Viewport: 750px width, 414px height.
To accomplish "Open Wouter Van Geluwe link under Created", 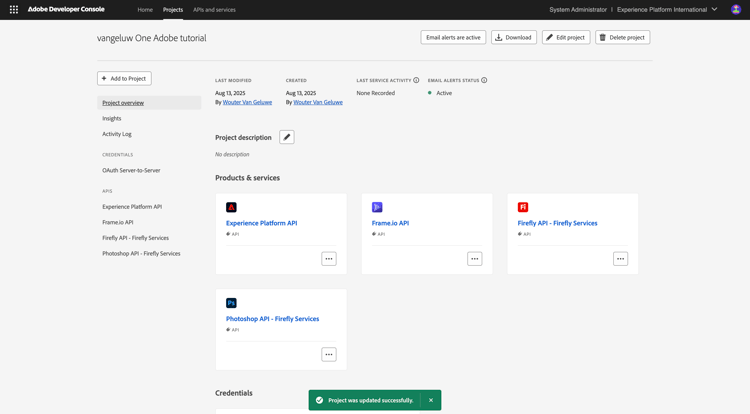I will click(318, 102).
